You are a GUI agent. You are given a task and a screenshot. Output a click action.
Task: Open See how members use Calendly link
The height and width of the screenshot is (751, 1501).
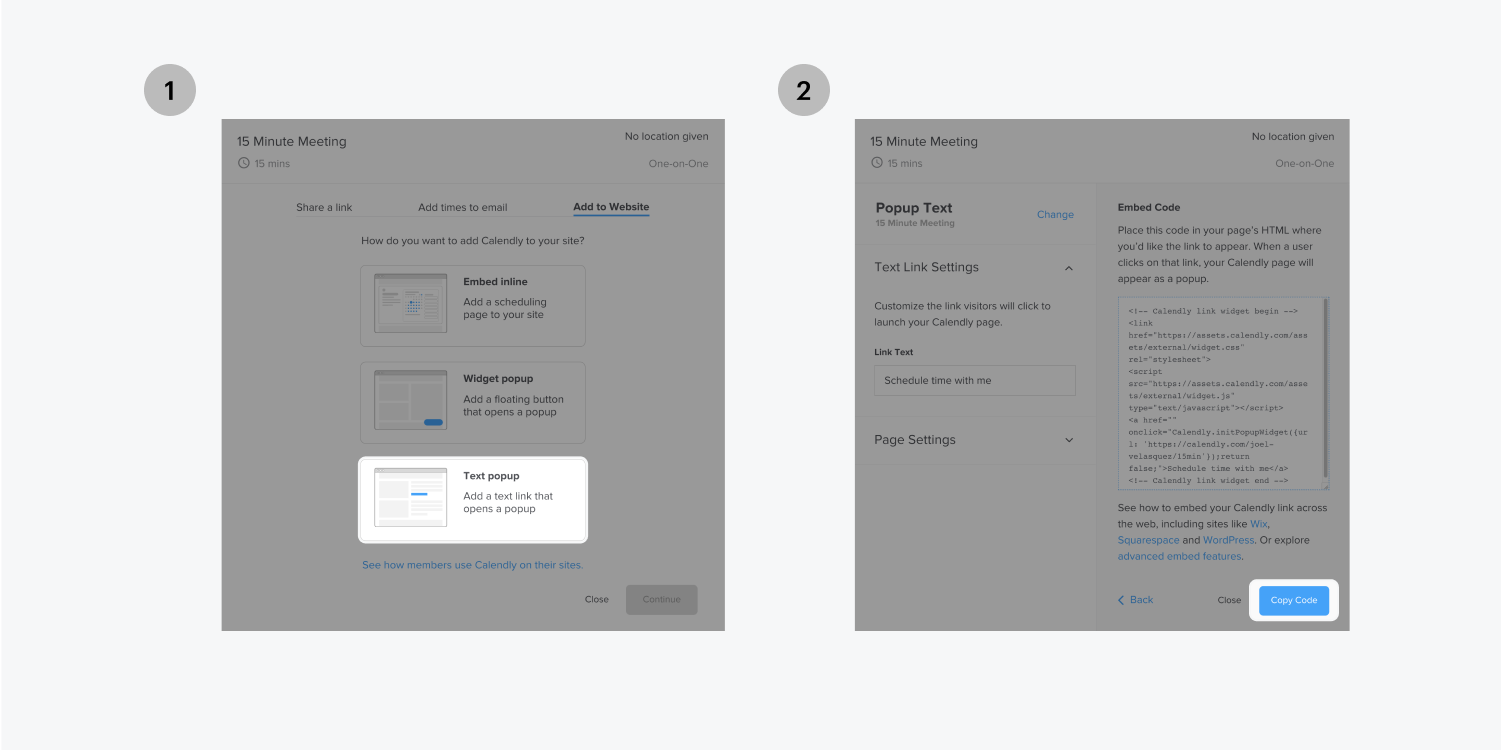click(472, 565)
